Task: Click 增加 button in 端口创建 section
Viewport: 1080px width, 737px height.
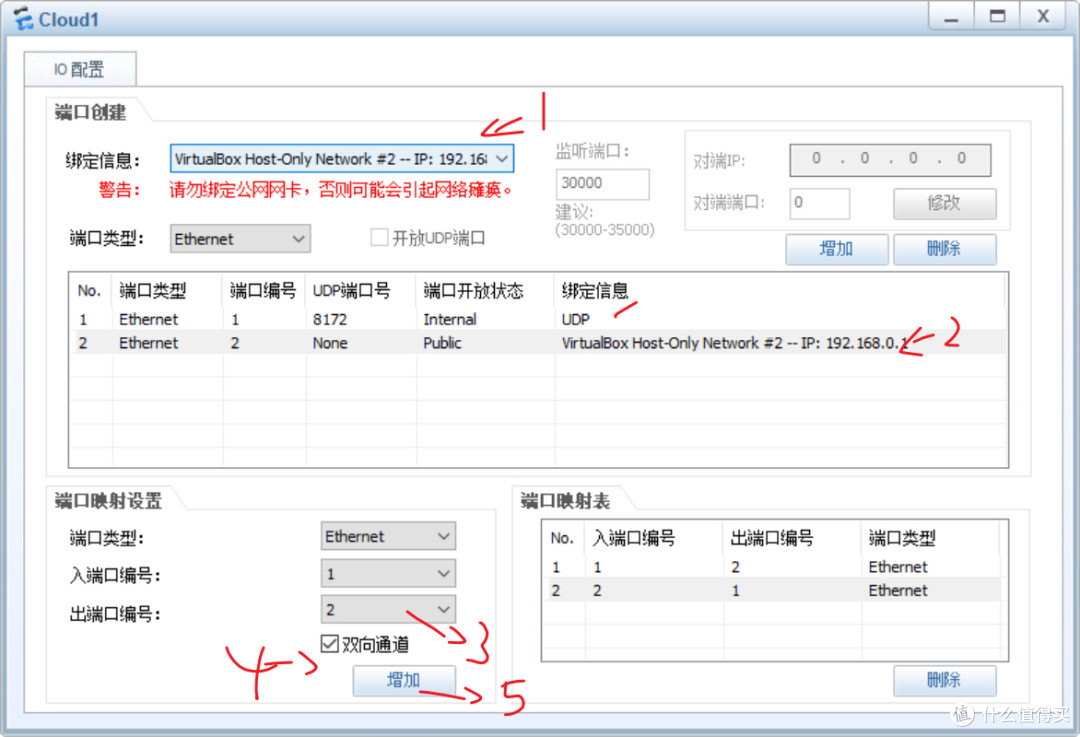Action: [836, 249]
